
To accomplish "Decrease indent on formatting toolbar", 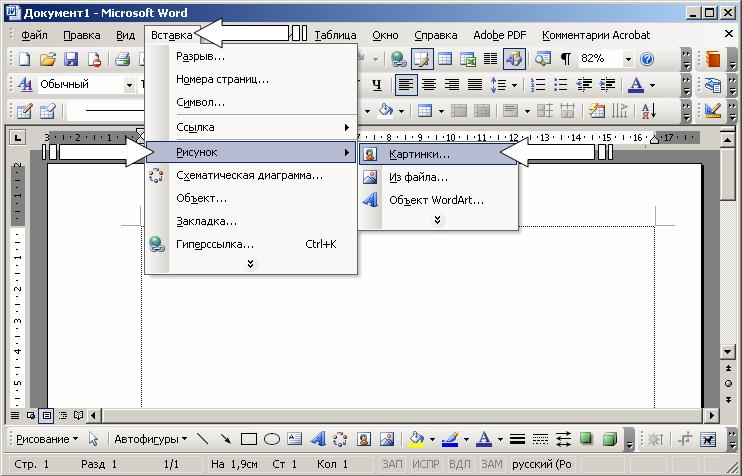I will click(x=584, y=85).
